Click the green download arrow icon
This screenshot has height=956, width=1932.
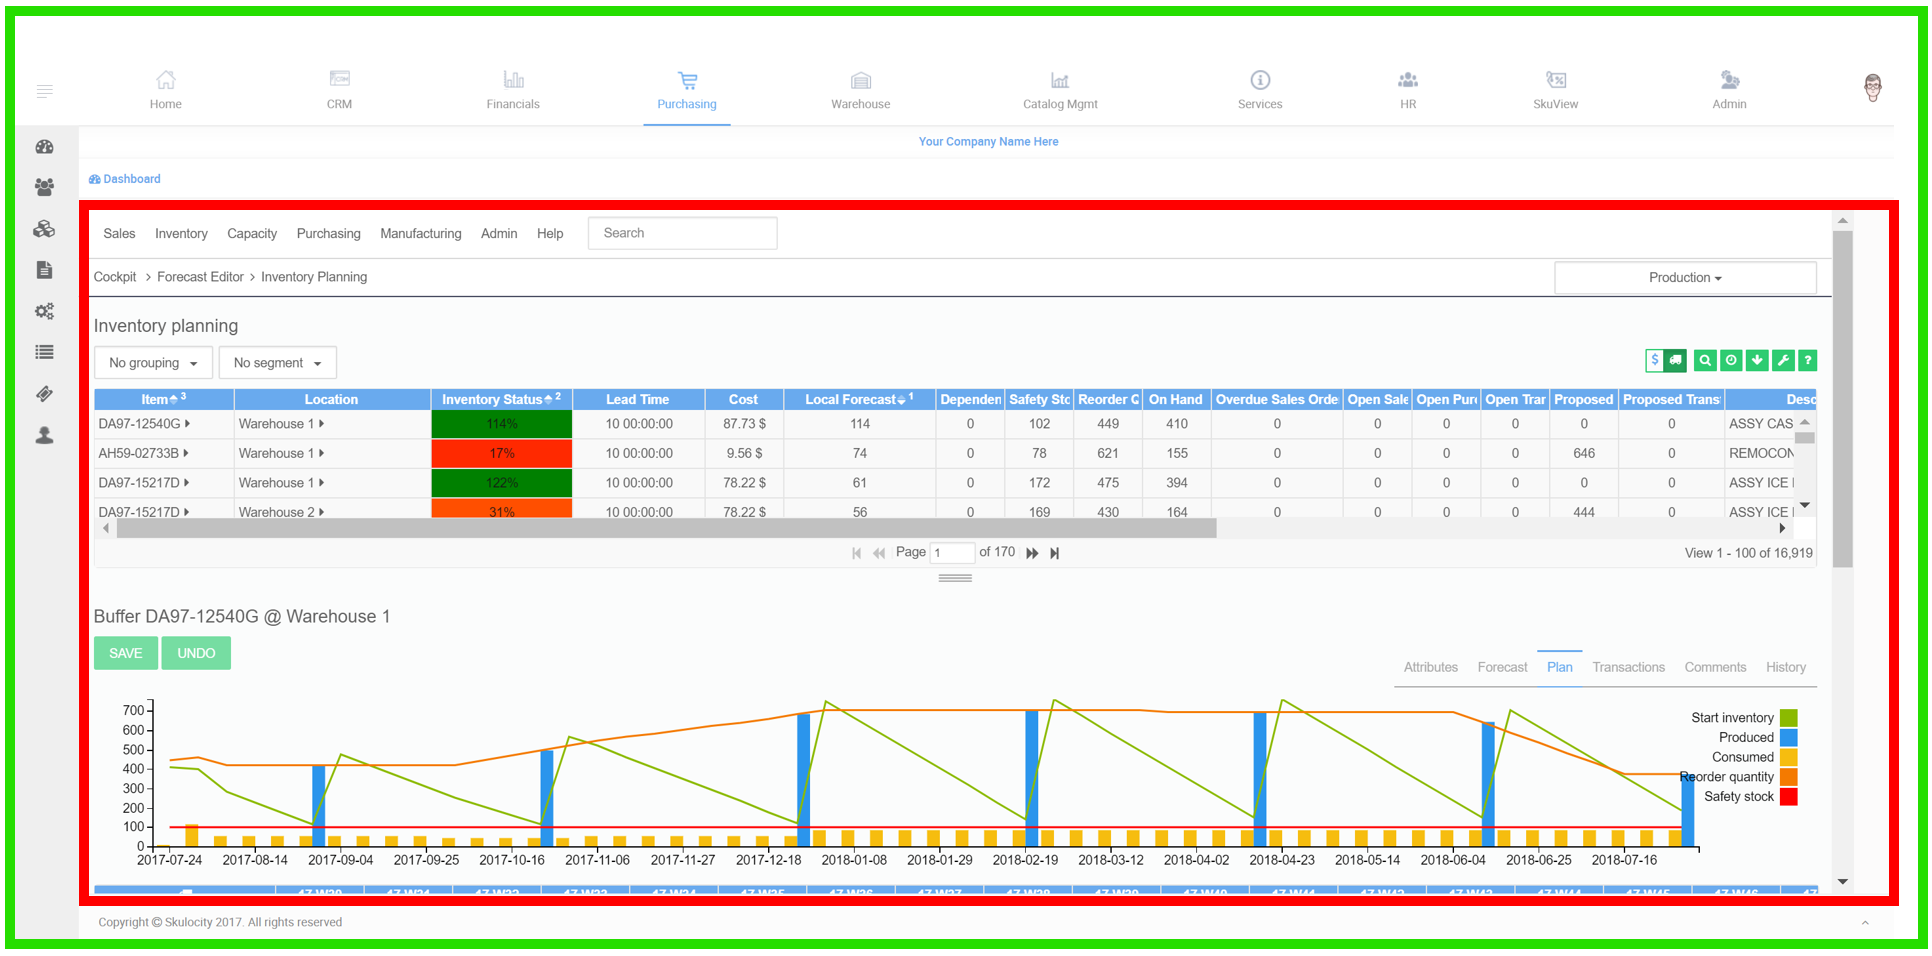(x=1757, y=360)
